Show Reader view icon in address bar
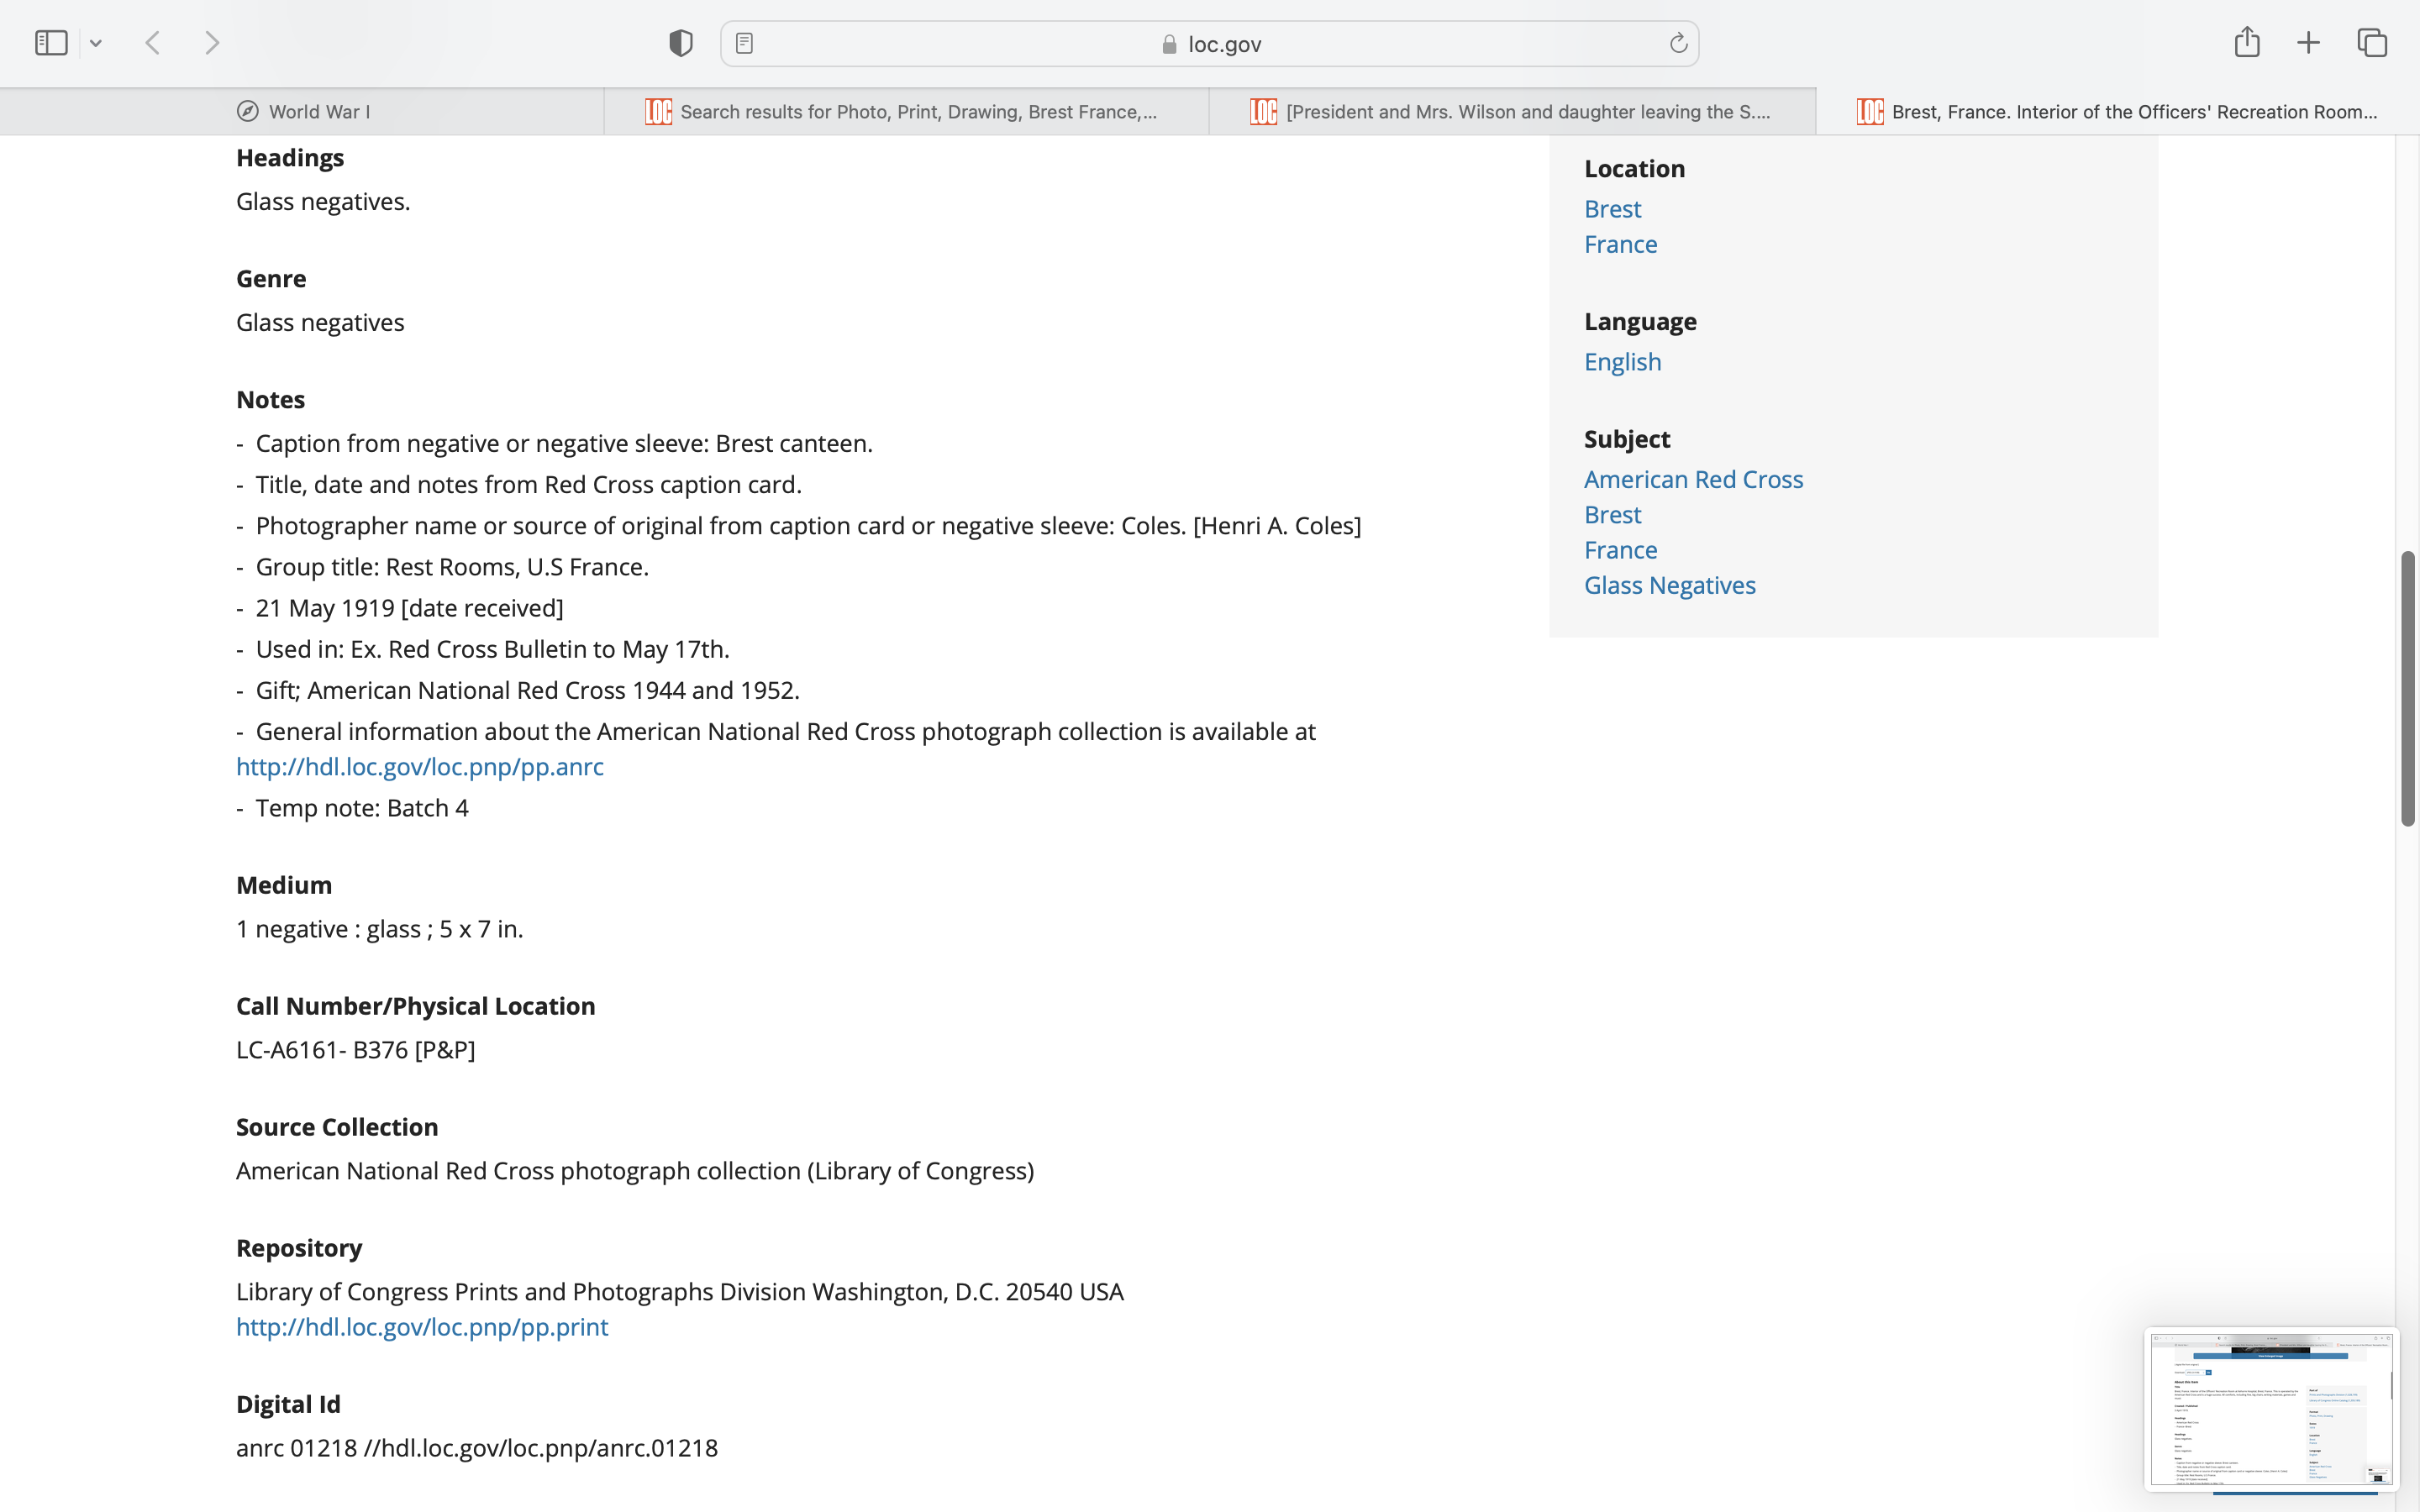Image resolution: width=2420 pixels, height=1512 pixels. pos(744,43)
